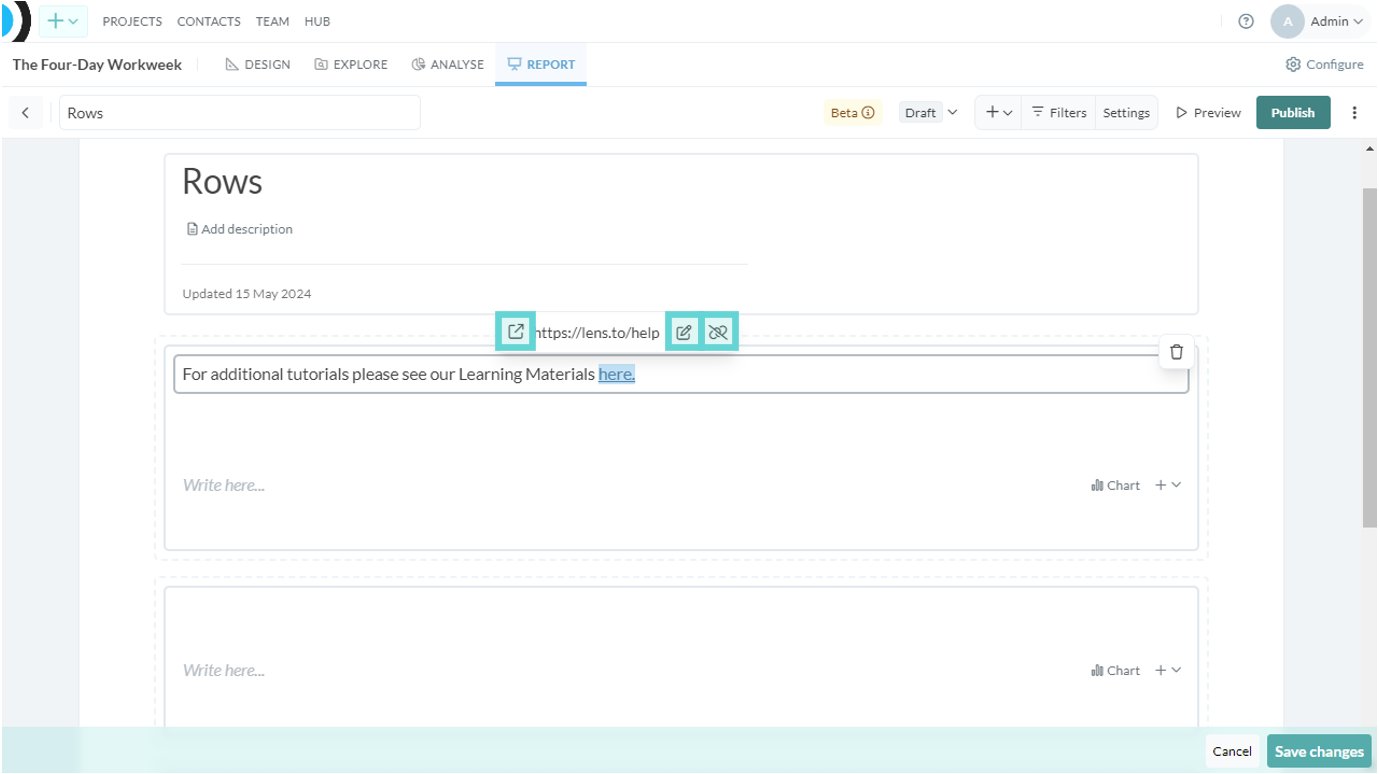Select the Report tab
Viewport: 1379px width, 774px height.
point(541,64)
